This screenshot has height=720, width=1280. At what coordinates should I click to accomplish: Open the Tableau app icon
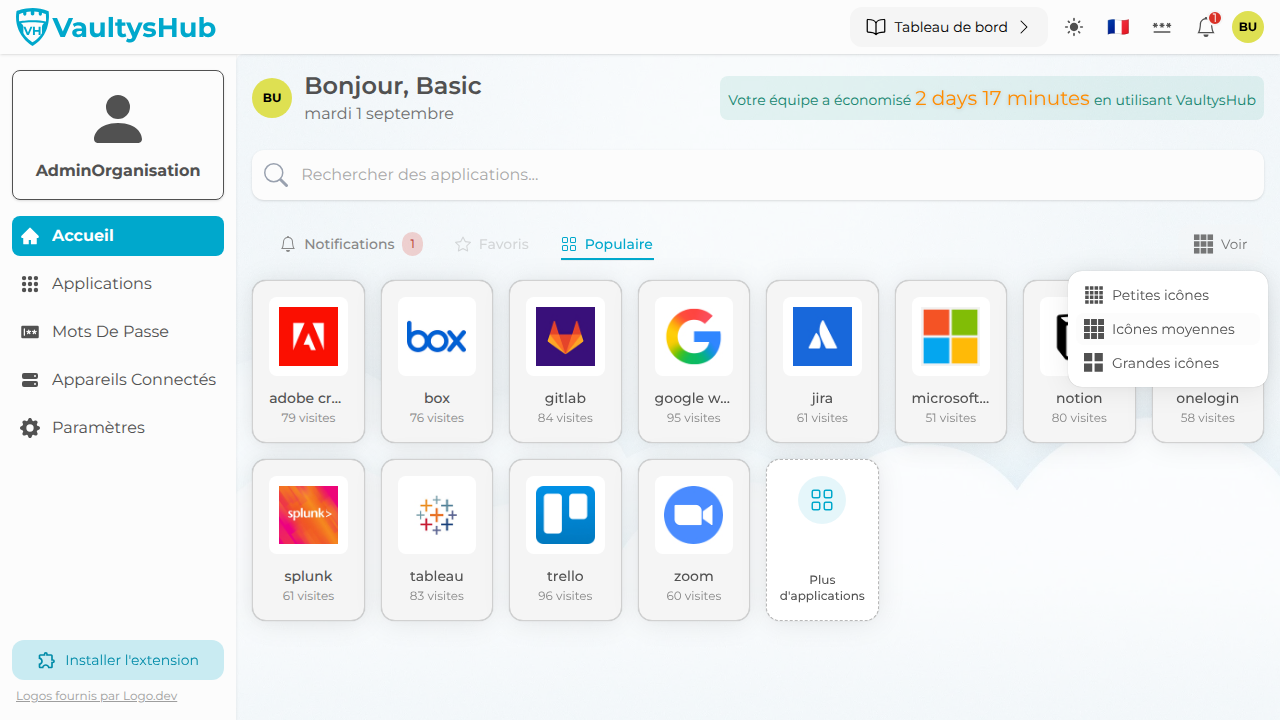coord(437,515)
